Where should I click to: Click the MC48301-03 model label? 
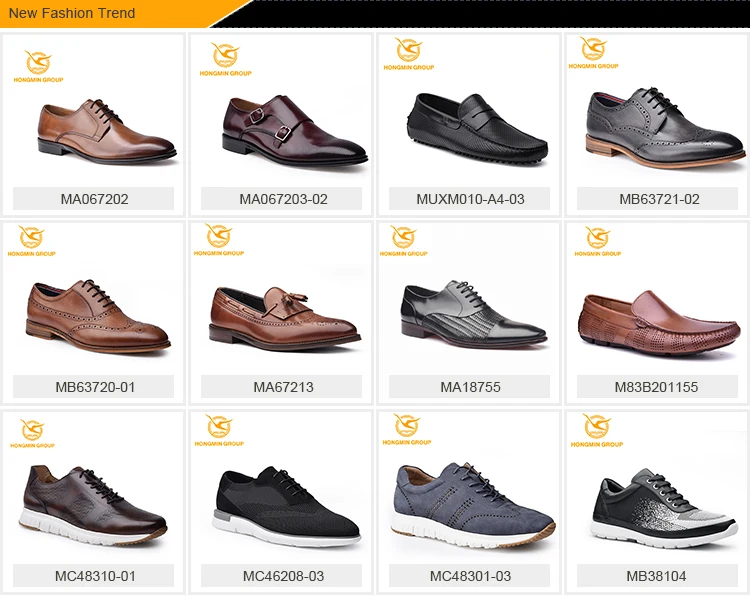[470, 576]
